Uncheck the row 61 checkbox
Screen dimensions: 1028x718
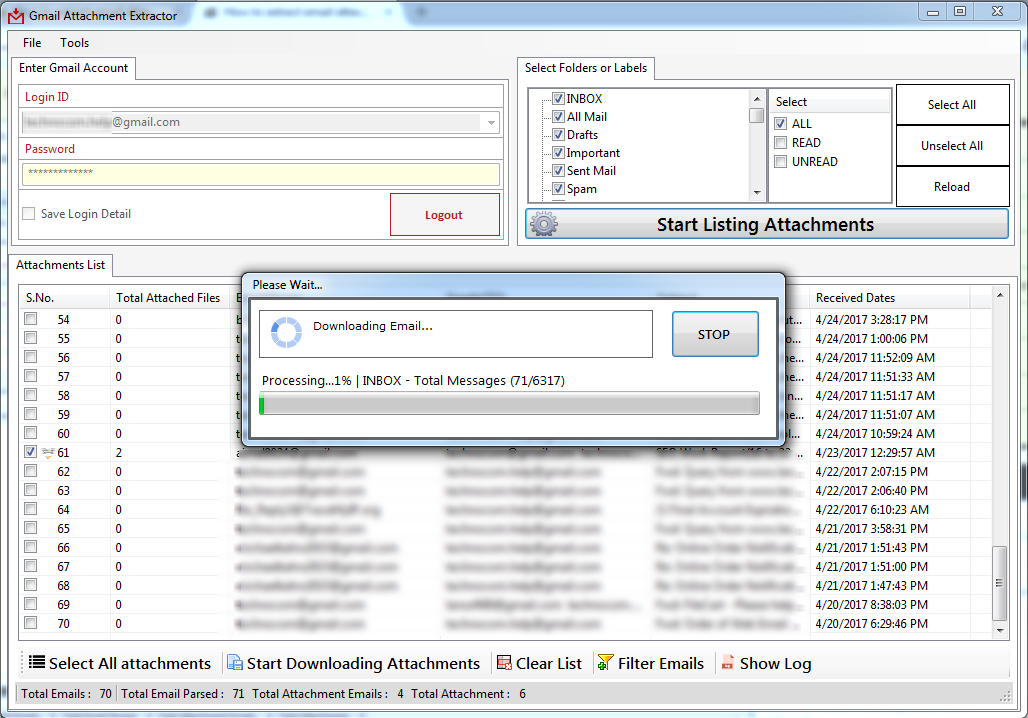(x=31, y=452)
